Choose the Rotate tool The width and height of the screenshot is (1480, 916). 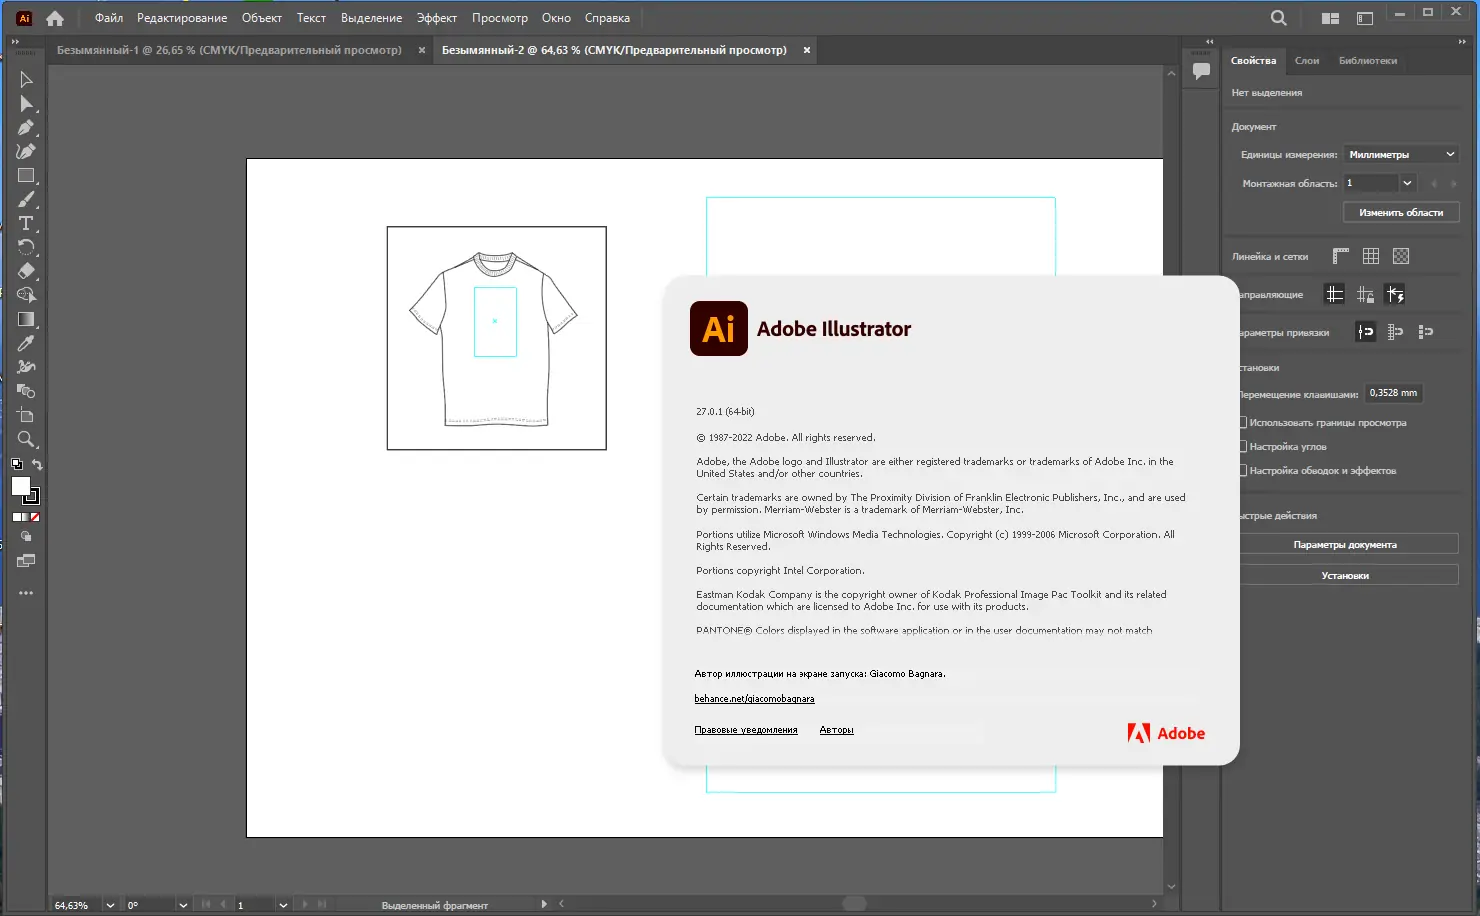point(26,248)
